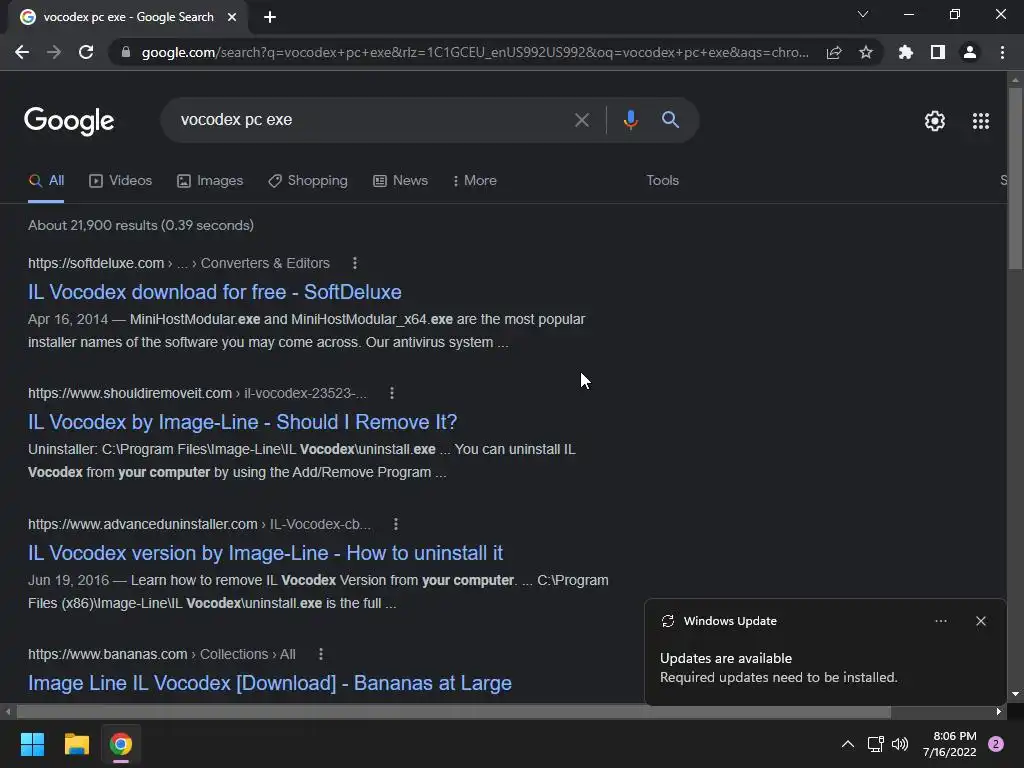1024x768 pixels.
Task: Click the horizontal scrollbar thumb
Action: 453,711
